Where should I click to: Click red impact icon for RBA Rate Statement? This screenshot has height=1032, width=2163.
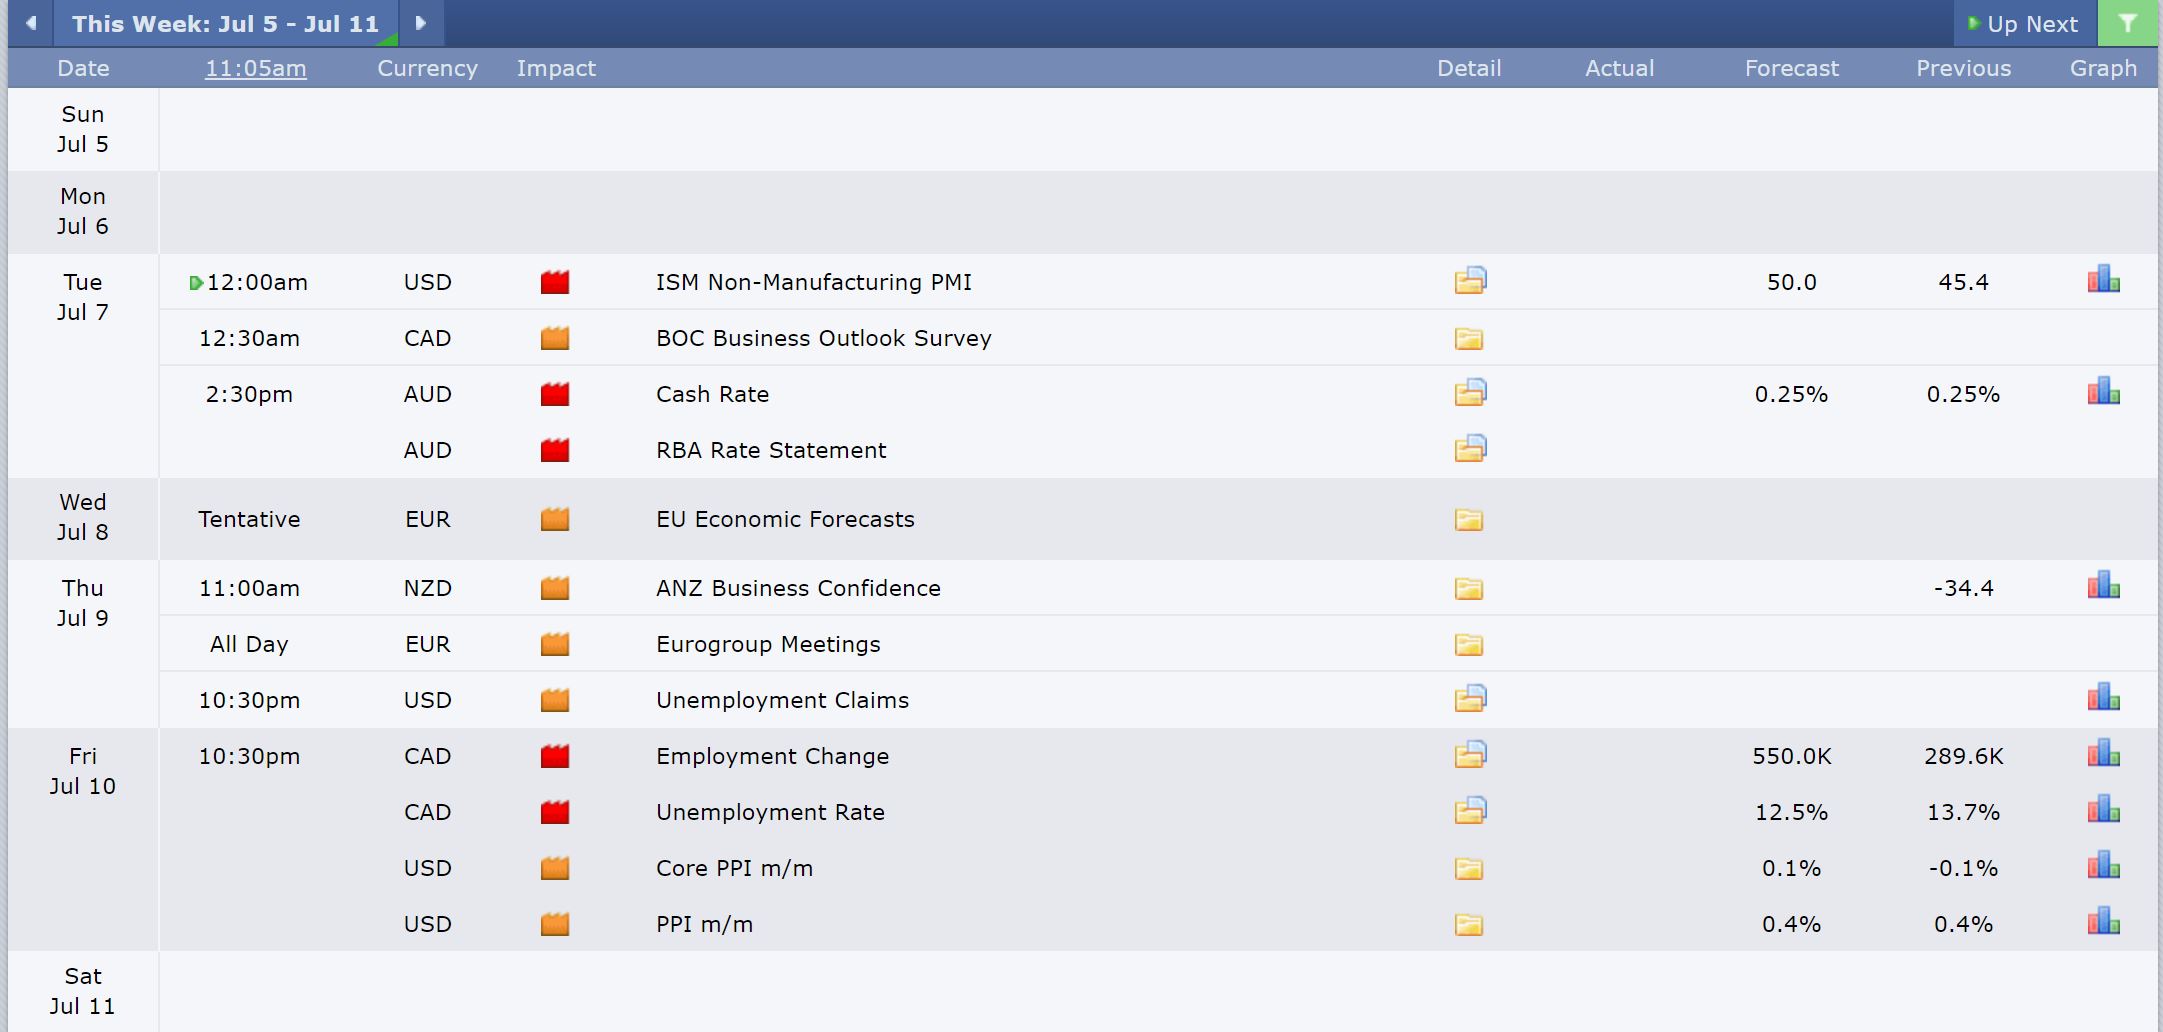(555, 451)
